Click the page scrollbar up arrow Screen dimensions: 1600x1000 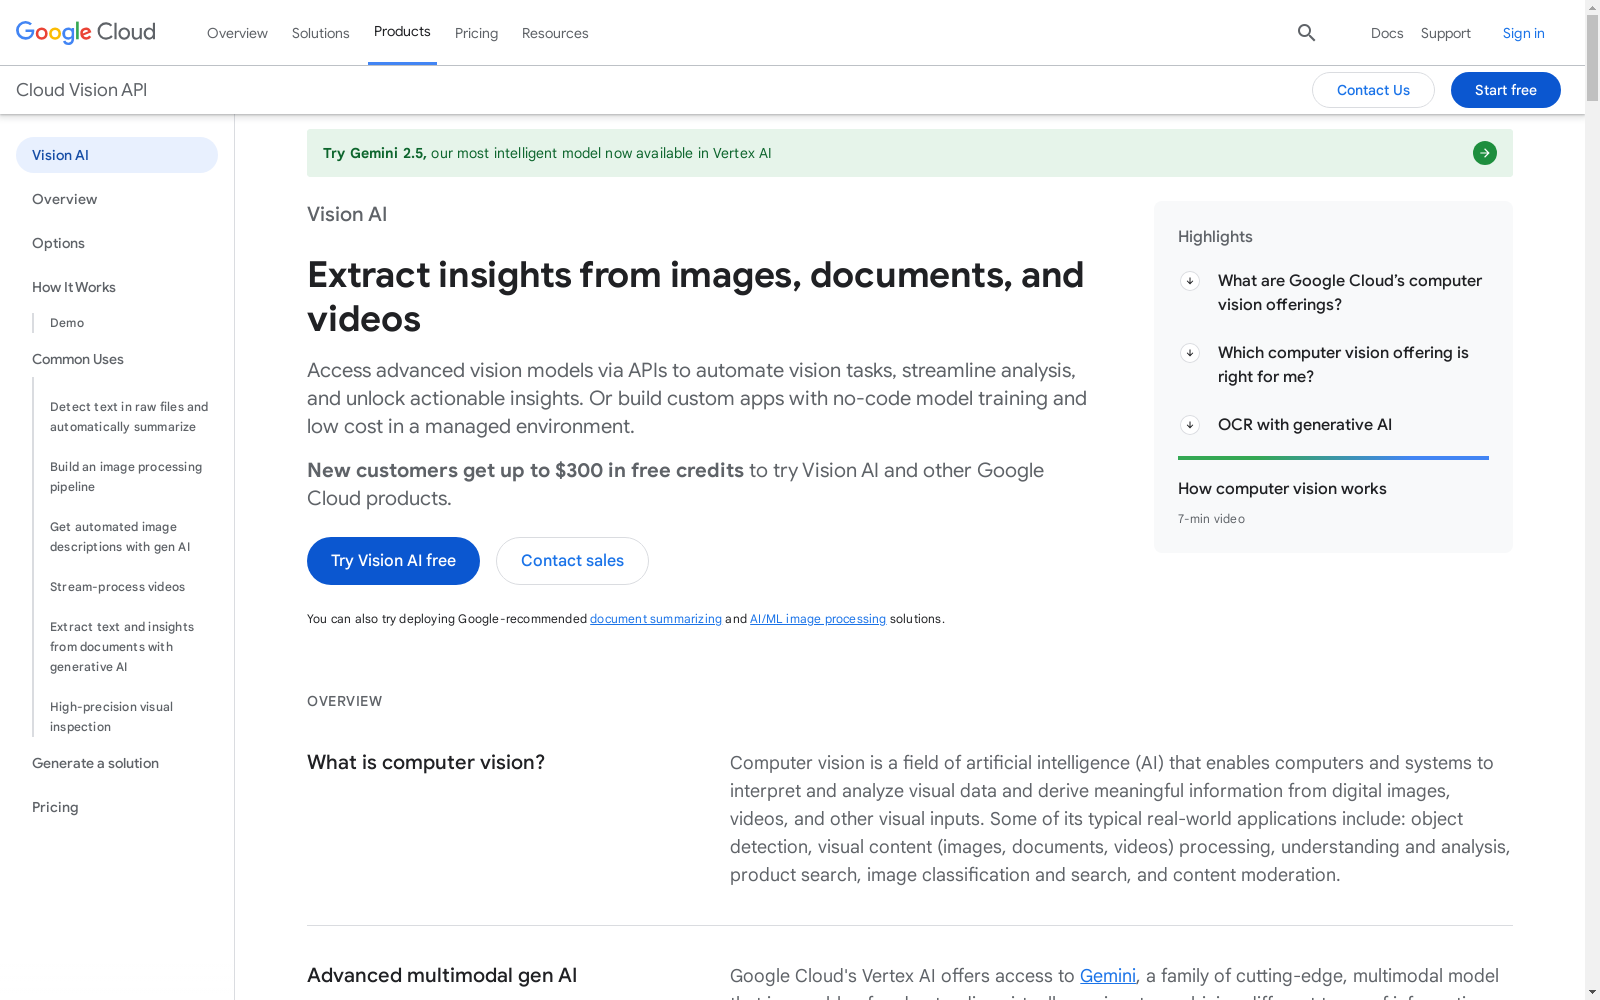tap(1592, 8)
